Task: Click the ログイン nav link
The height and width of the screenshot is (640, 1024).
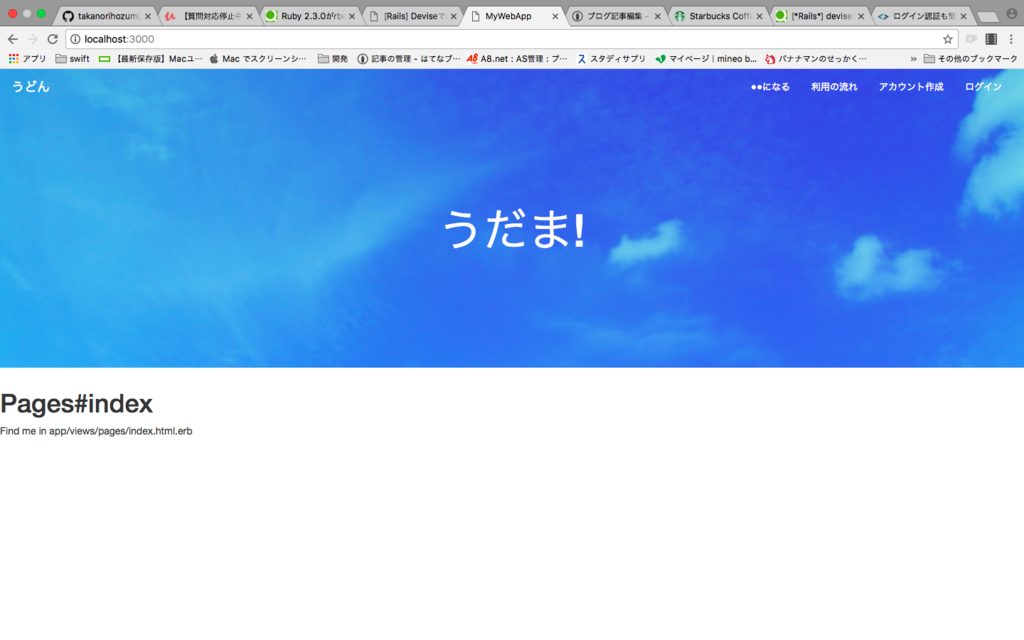Action: pyautogui.click(x=983, y=87)
